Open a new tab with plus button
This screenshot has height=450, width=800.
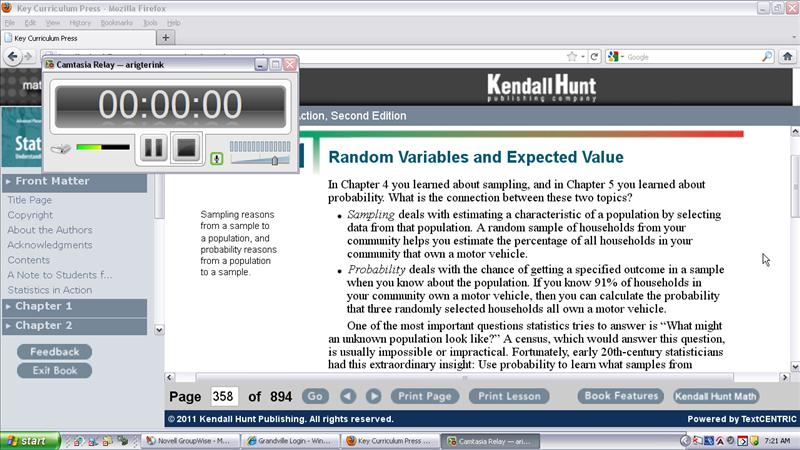click(165, 37)
